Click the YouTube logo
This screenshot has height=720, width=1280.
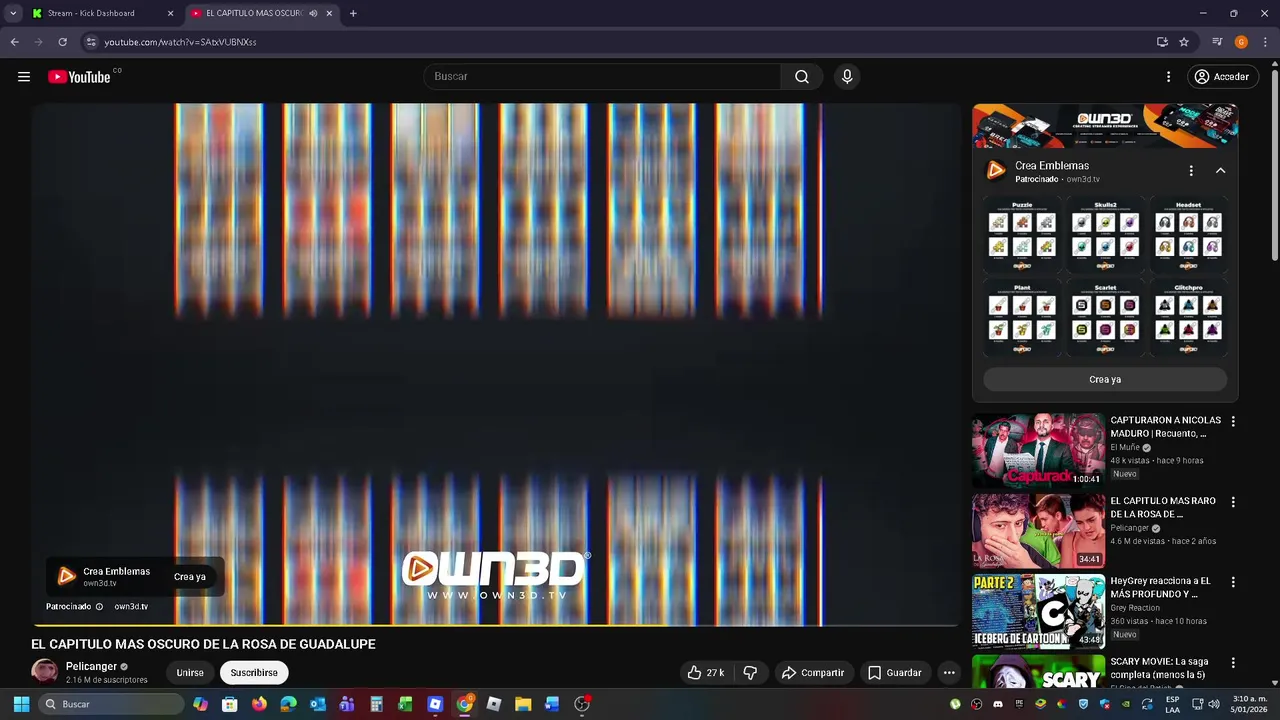79,77
